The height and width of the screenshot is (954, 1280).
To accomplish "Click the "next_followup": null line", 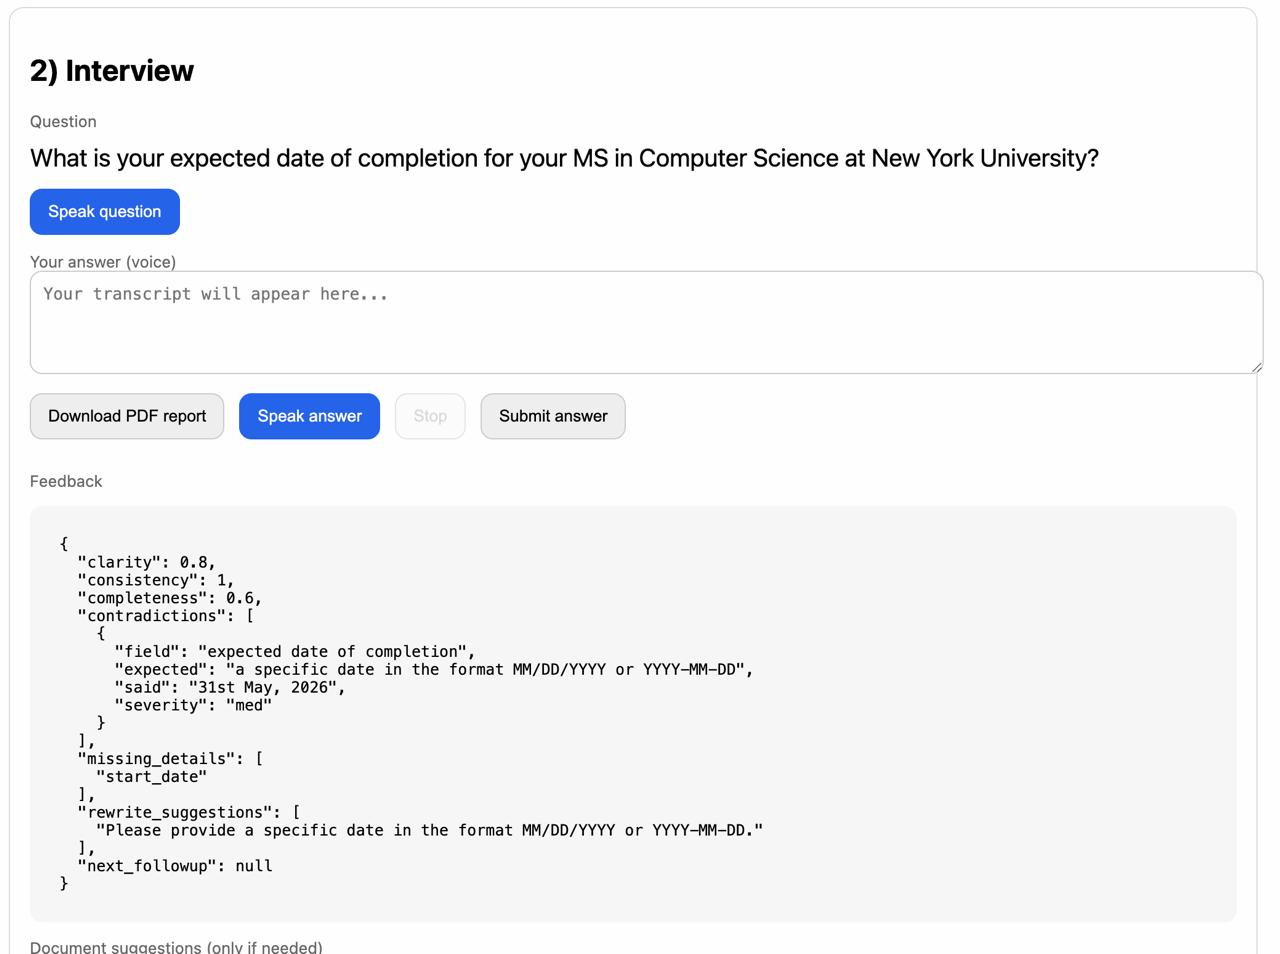I will click(175, 866).
